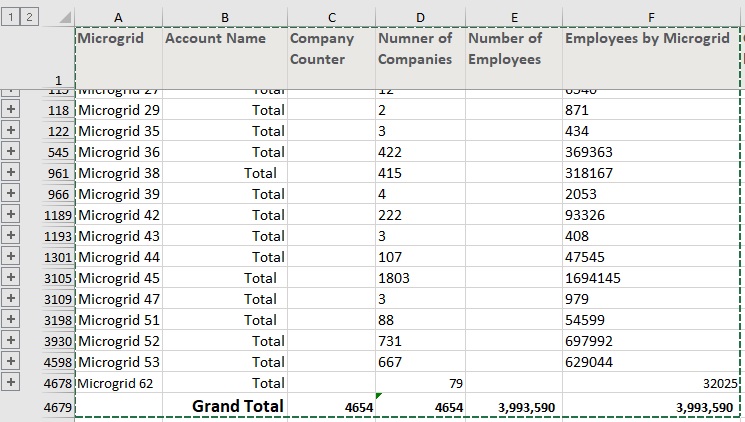This screenshot has width=745, height=422.
Task: Select cell with value 54599
Action: pos(651,320)
